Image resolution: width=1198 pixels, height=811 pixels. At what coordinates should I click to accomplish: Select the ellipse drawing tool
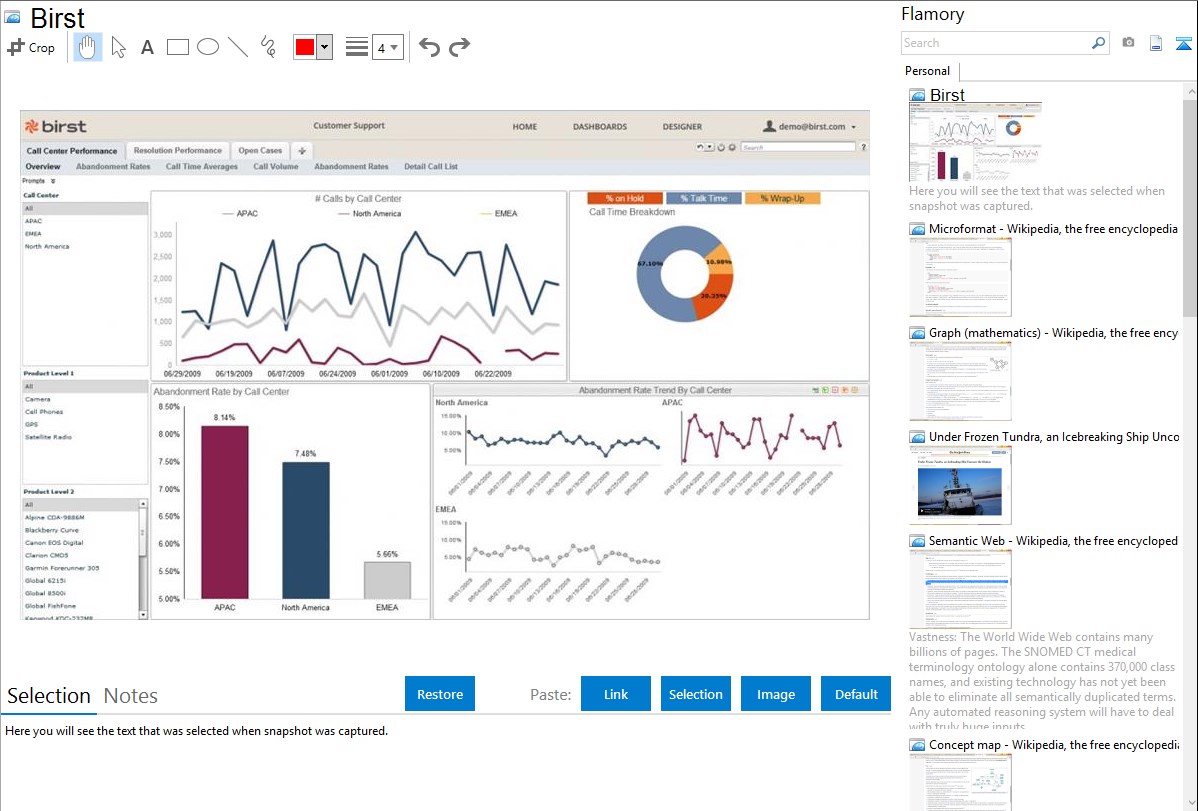[208, 47]
